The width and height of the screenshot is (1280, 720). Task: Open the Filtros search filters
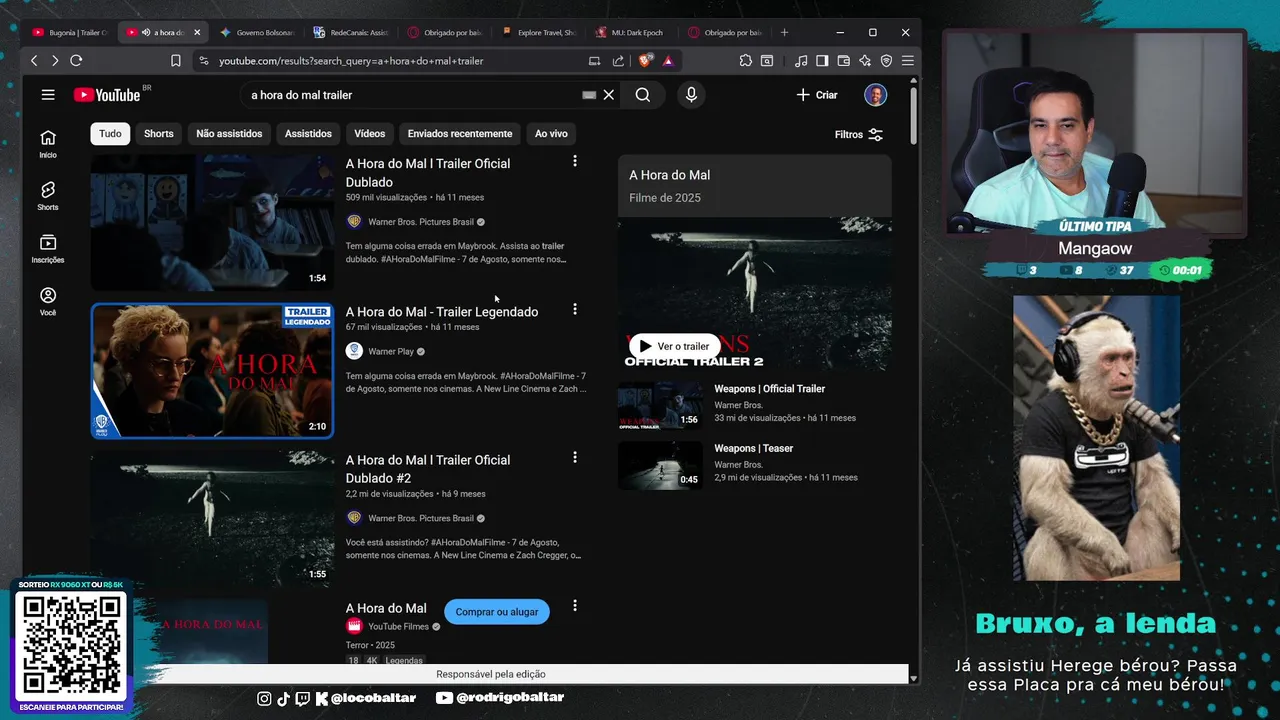click(859, 134)
